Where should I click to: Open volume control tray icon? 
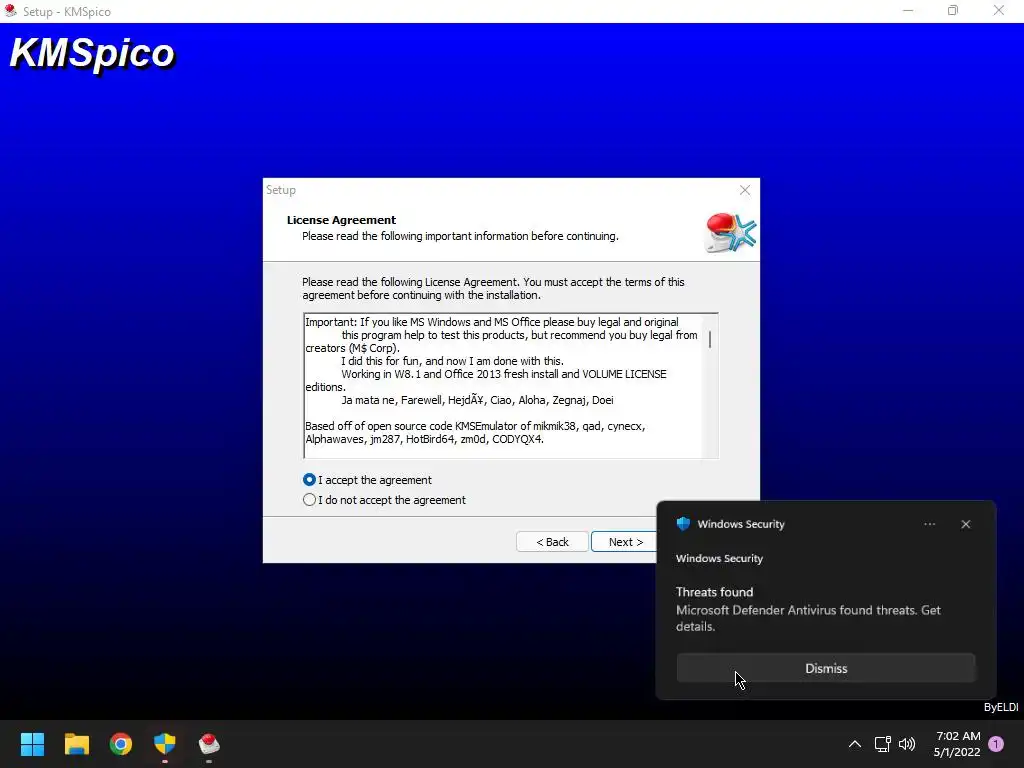pyautogui.click(x=907, y=744)
